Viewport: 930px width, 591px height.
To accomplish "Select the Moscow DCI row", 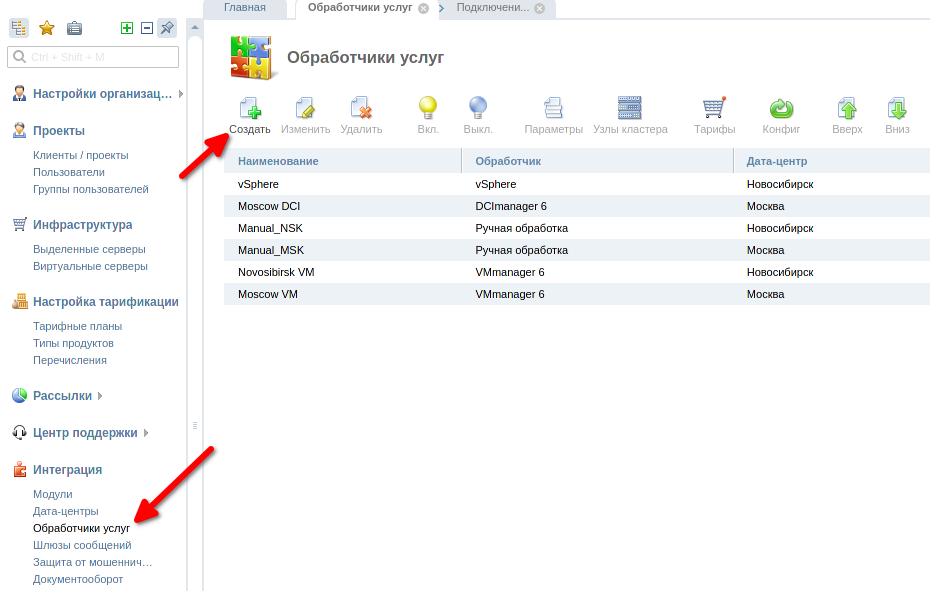I will coord(577,206).
